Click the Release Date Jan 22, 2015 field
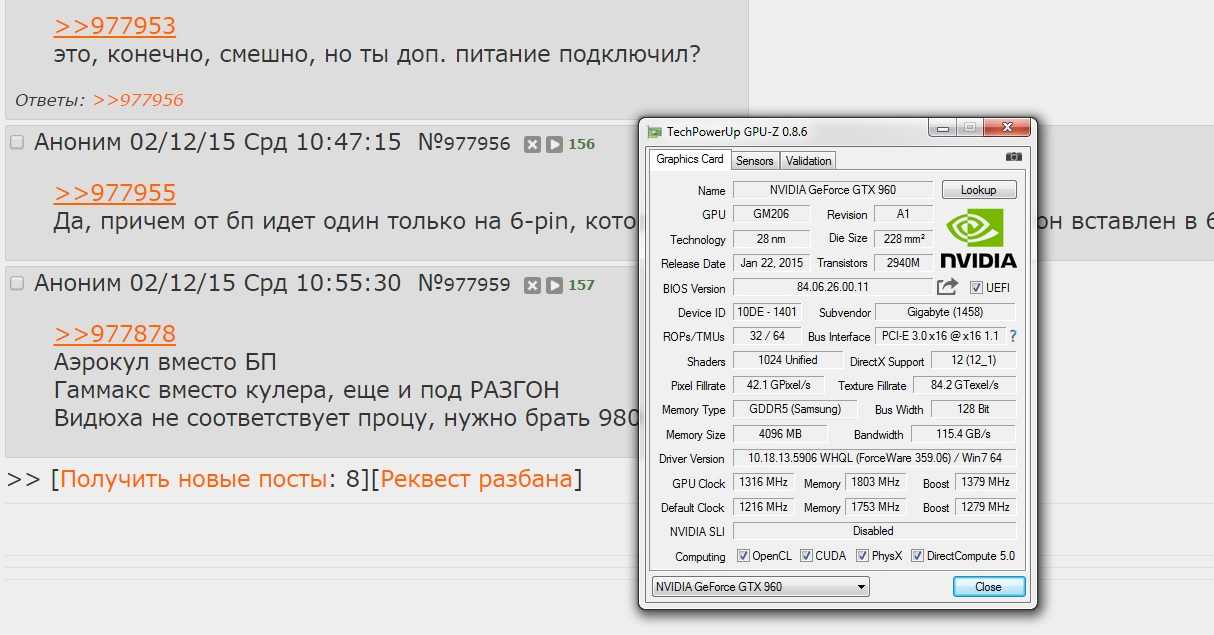Screen dimensions: 1214x635 (x=772, y=263)
